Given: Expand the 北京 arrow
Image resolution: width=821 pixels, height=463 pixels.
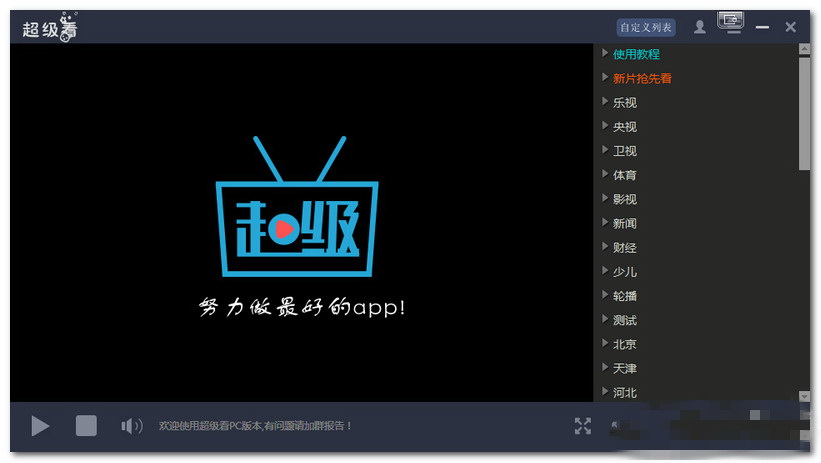Looking at the screenshot, I should (x=605, y=343).
